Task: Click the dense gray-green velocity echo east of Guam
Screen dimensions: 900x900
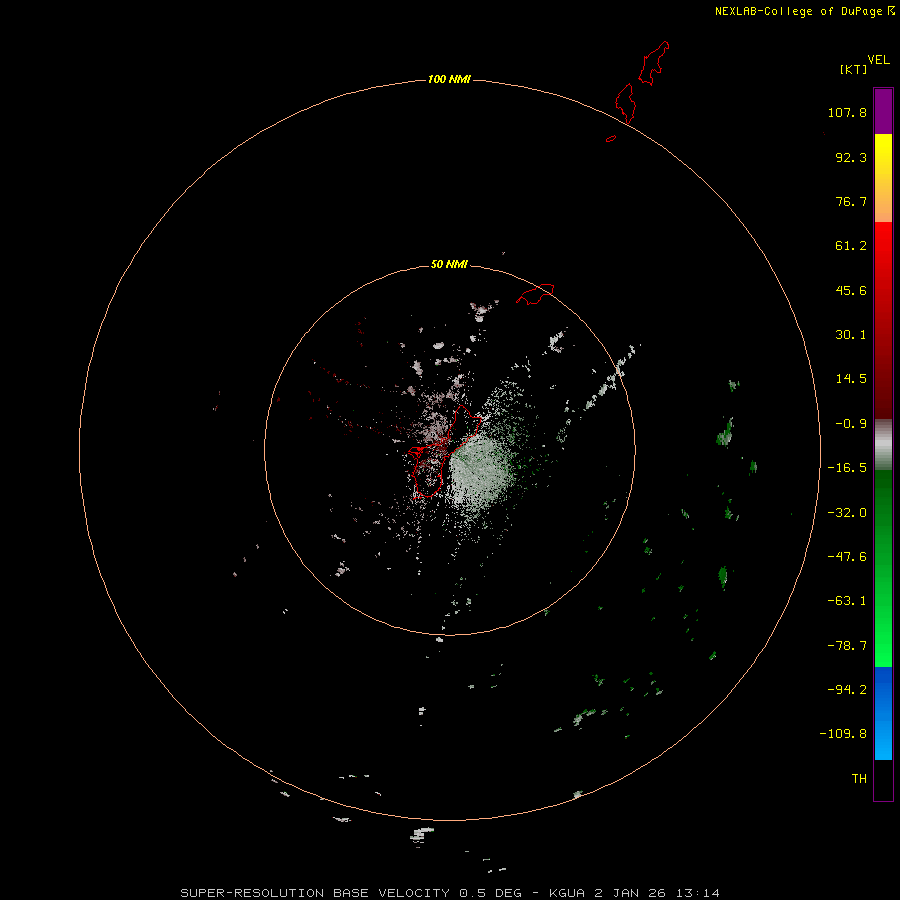Action: (478, 471)
